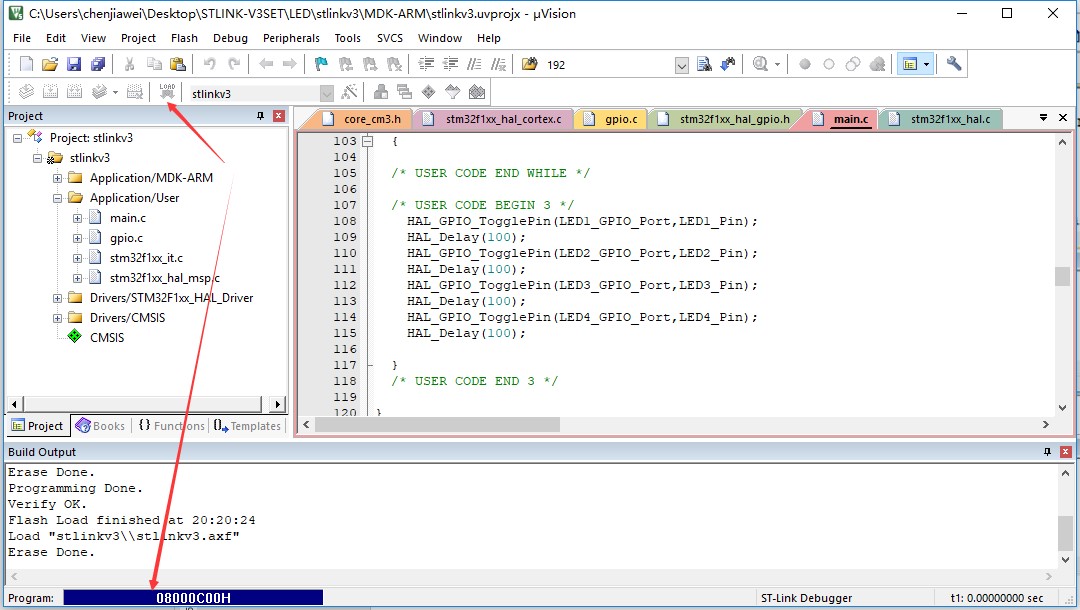1080x610 pixels.
Task: Open the Debug menu
Action: coord(230,38)
